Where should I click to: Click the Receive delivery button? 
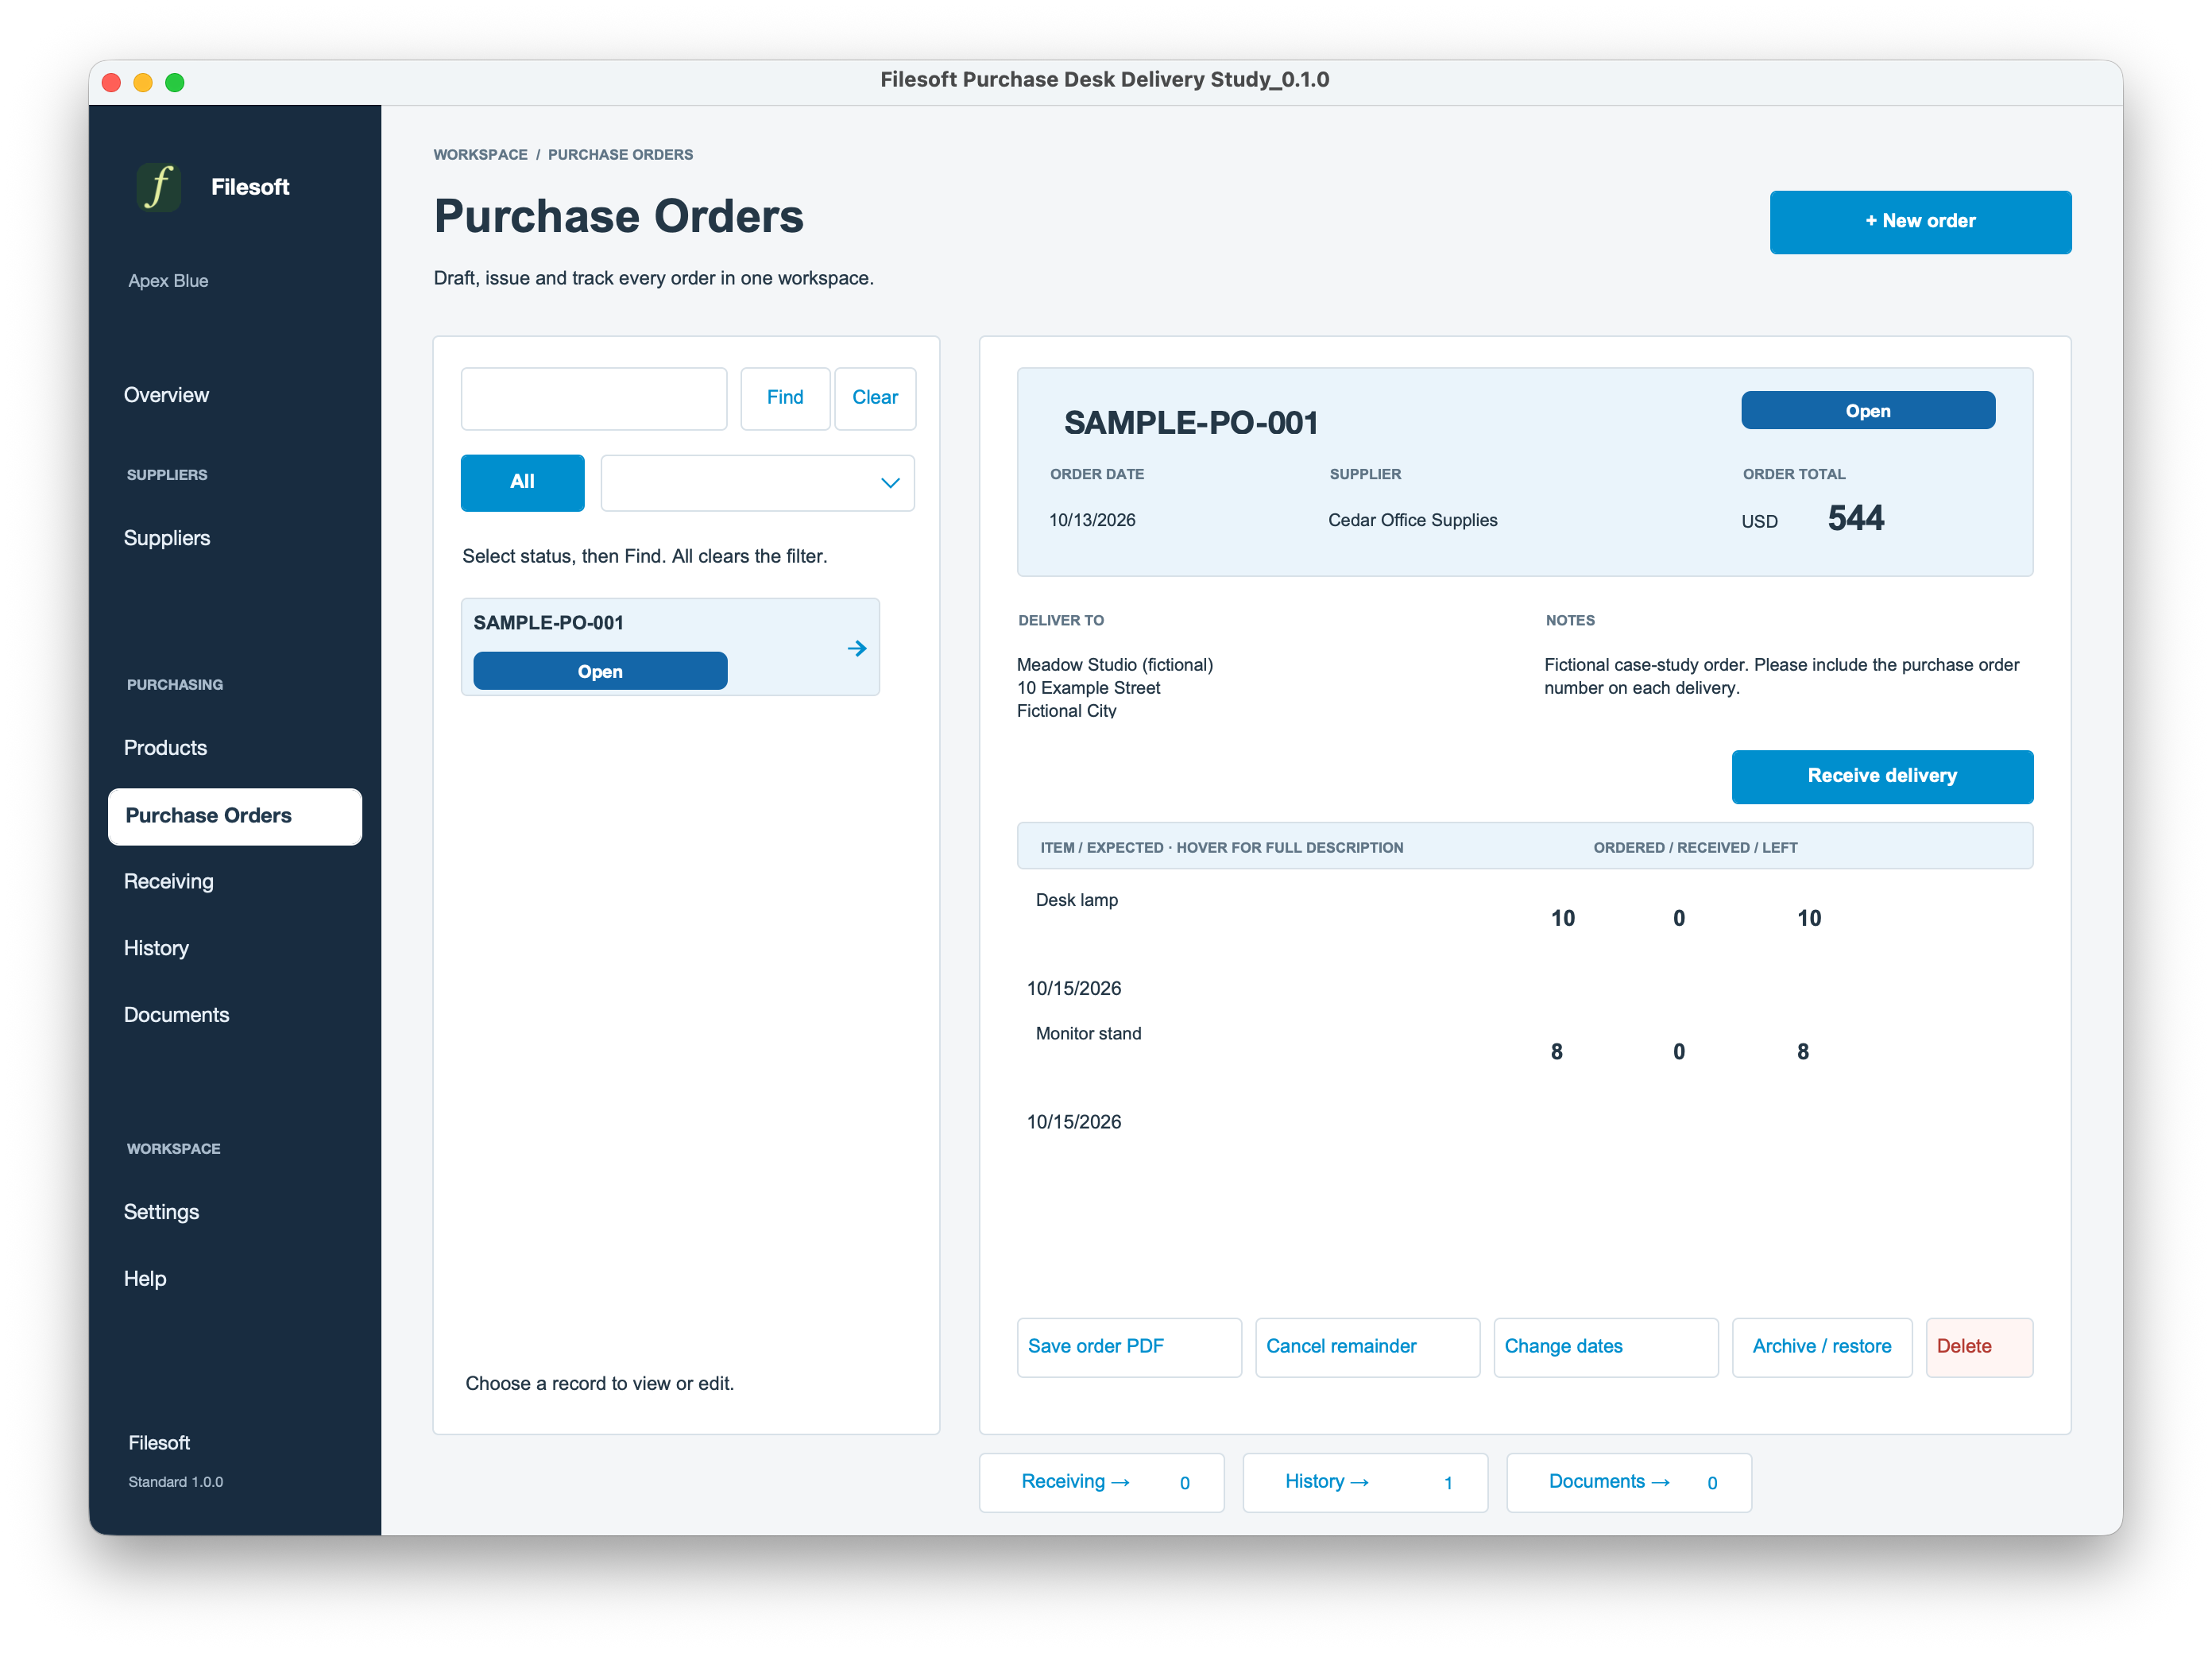pyautogui.click(x=1882, y=777)
